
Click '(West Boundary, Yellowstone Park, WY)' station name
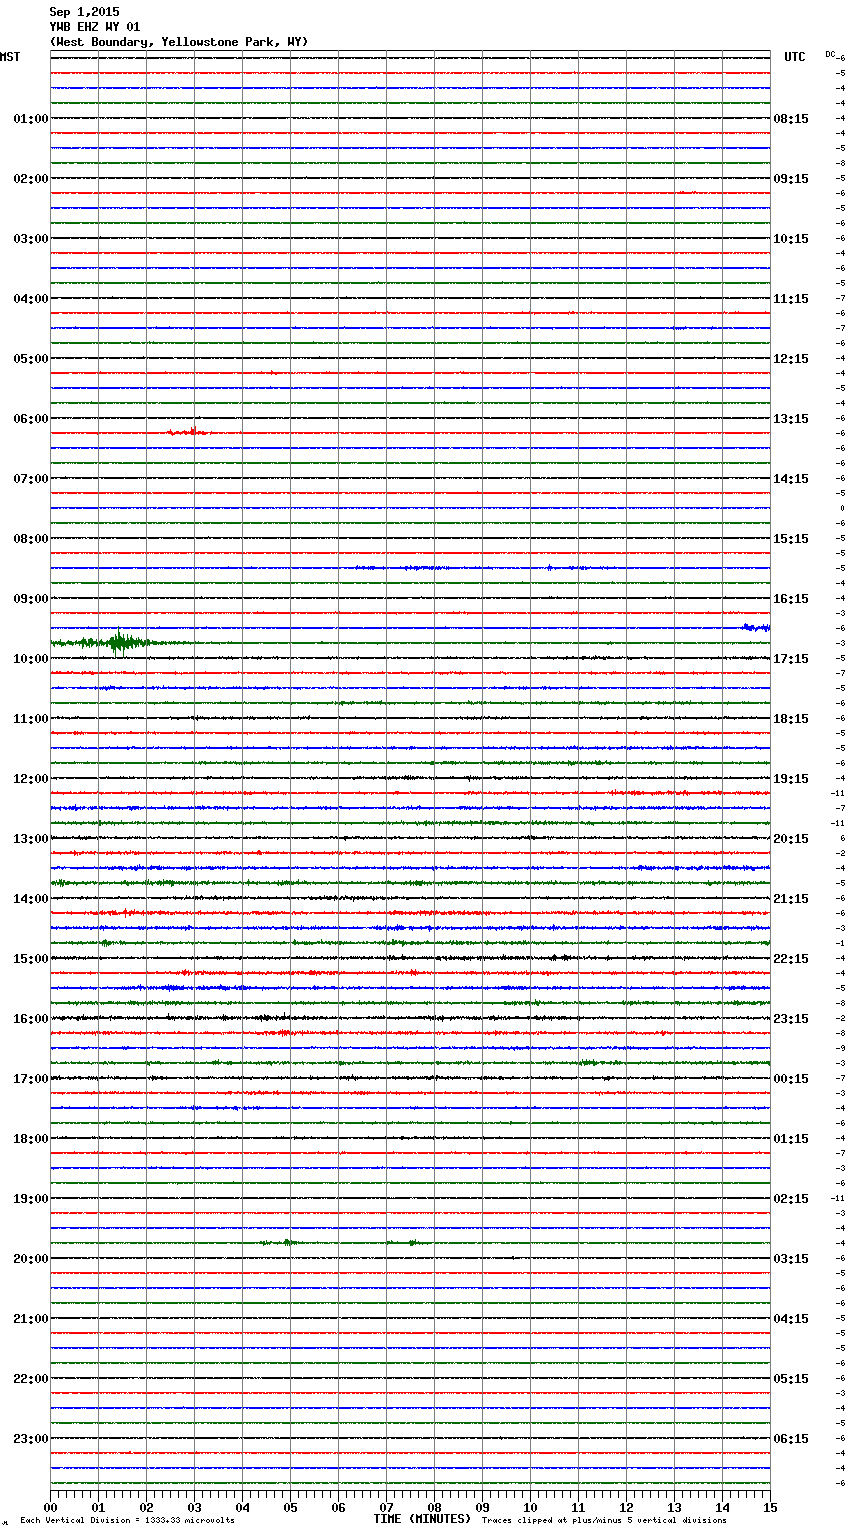coord(179,42)
